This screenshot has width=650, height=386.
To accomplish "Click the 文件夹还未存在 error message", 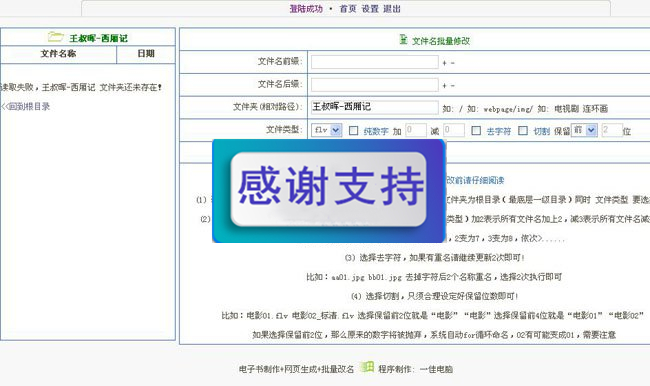I will [81, 87].
